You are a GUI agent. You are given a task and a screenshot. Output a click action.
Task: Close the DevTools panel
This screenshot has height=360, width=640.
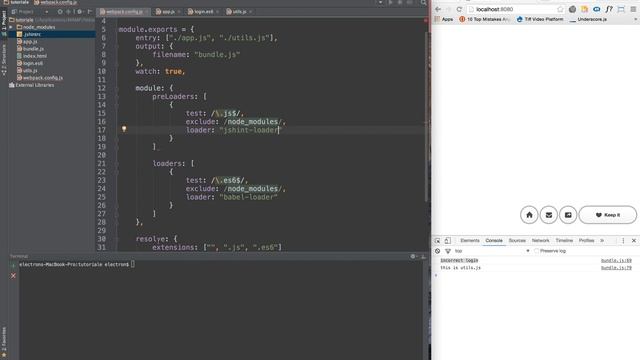coord(634,241)
